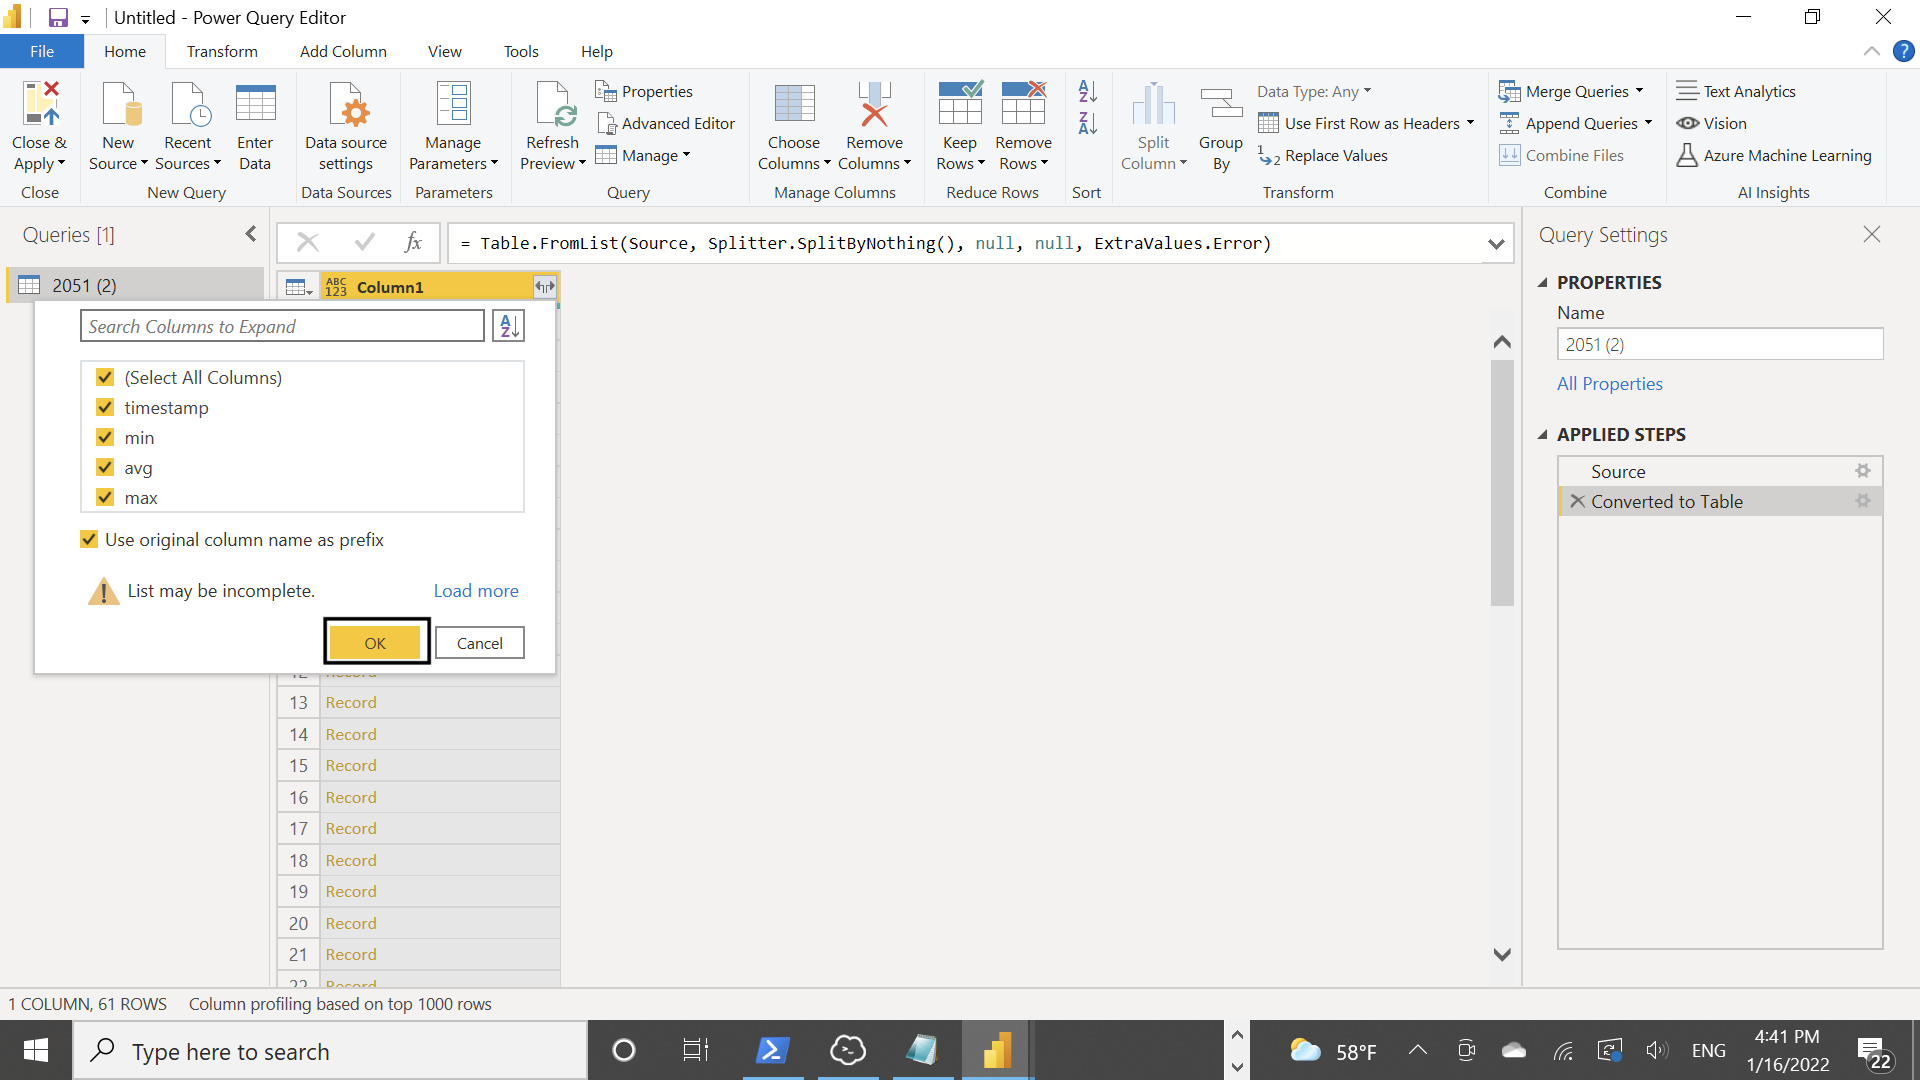The height and width of the screenshot is (1080, 1920).
Task: Focus the Search Columns to Expand field
Action: [282, 326]
